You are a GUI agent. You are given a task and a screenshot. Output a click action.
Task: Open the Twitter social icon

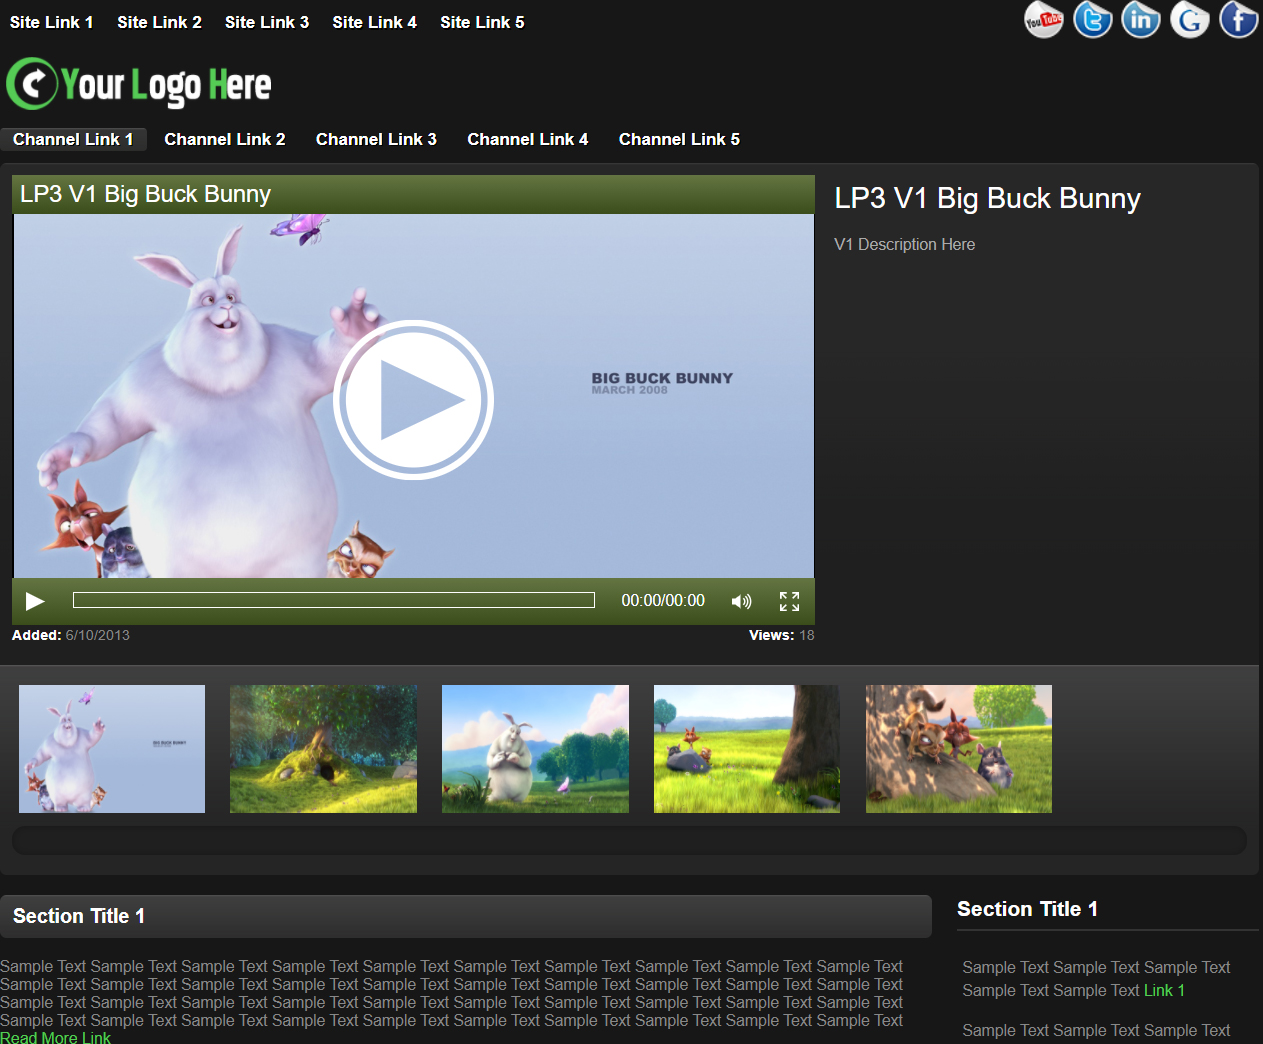pos(1092,20)
